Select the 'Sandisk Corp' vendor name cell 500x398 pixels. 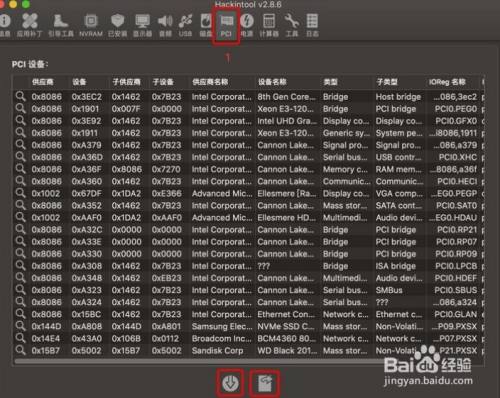coord(217,350)
